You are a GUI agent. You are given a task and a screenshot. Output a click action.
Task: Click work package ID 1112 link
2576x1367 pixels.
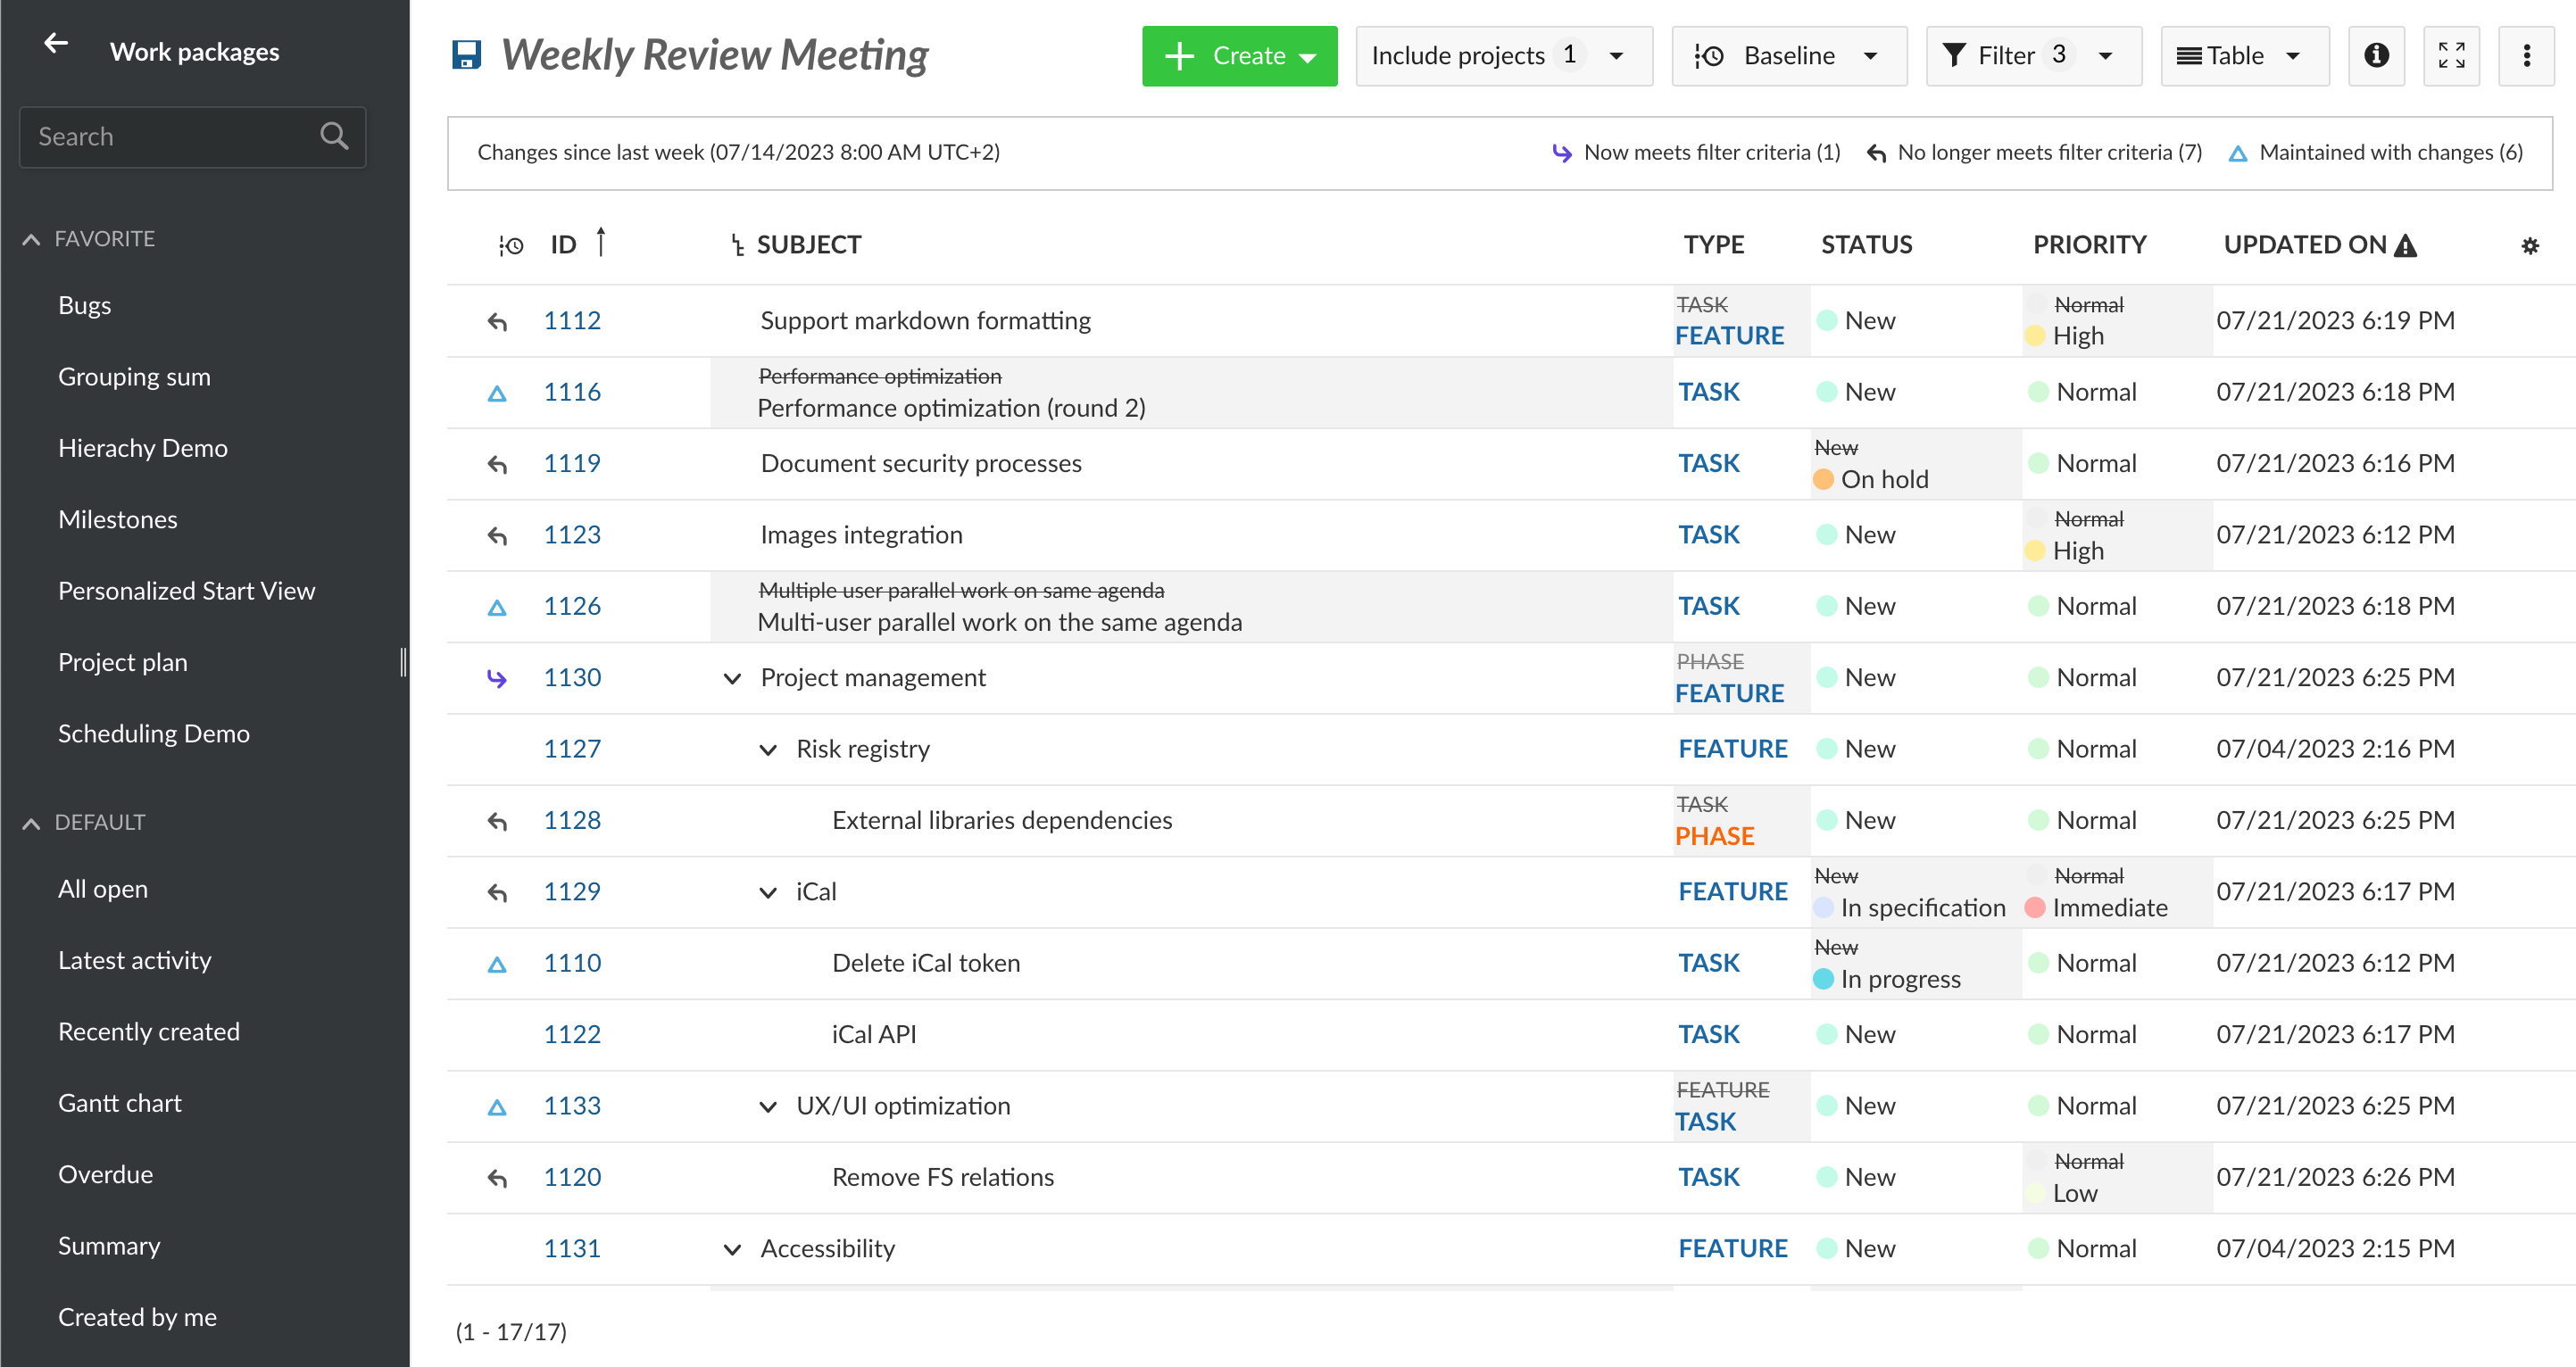(574, 320)
